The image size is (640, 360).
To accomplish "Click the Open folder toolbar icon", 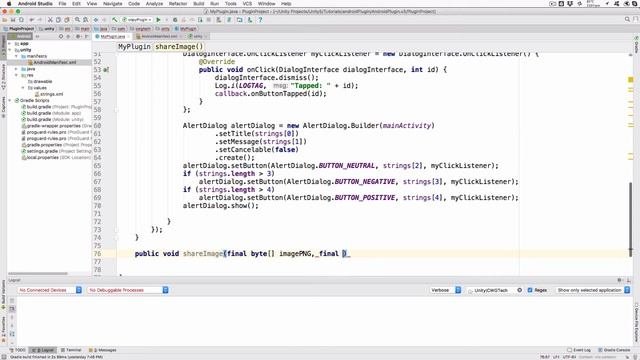I will click(5, 20).
